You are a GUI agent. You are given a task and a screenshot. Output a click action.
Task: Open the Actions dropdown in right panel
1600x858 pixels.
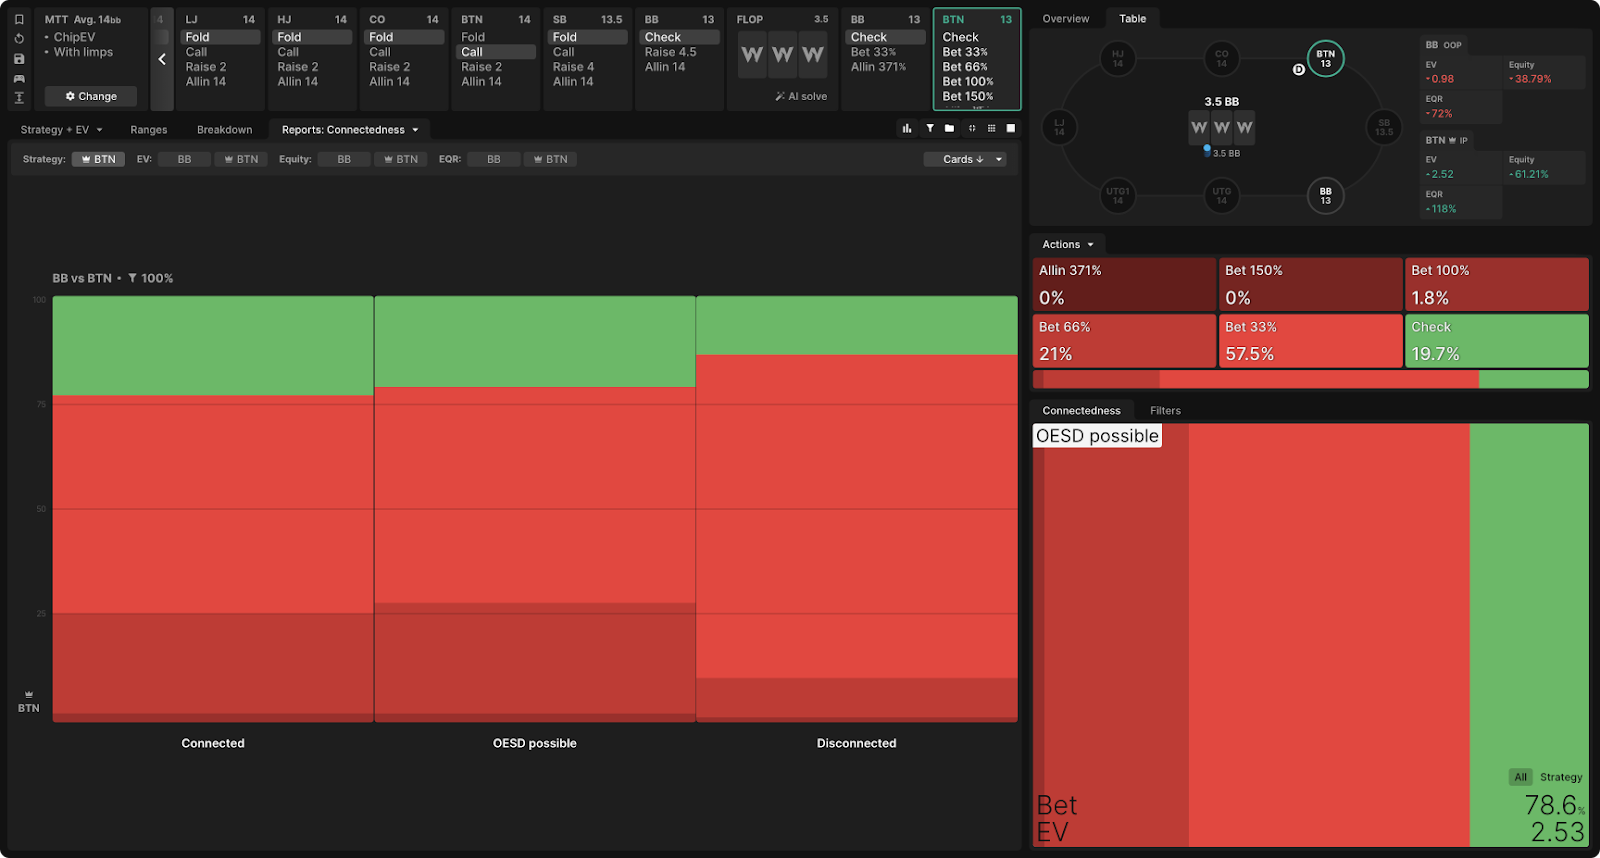pyautogui.click(x=1067, y=244)
